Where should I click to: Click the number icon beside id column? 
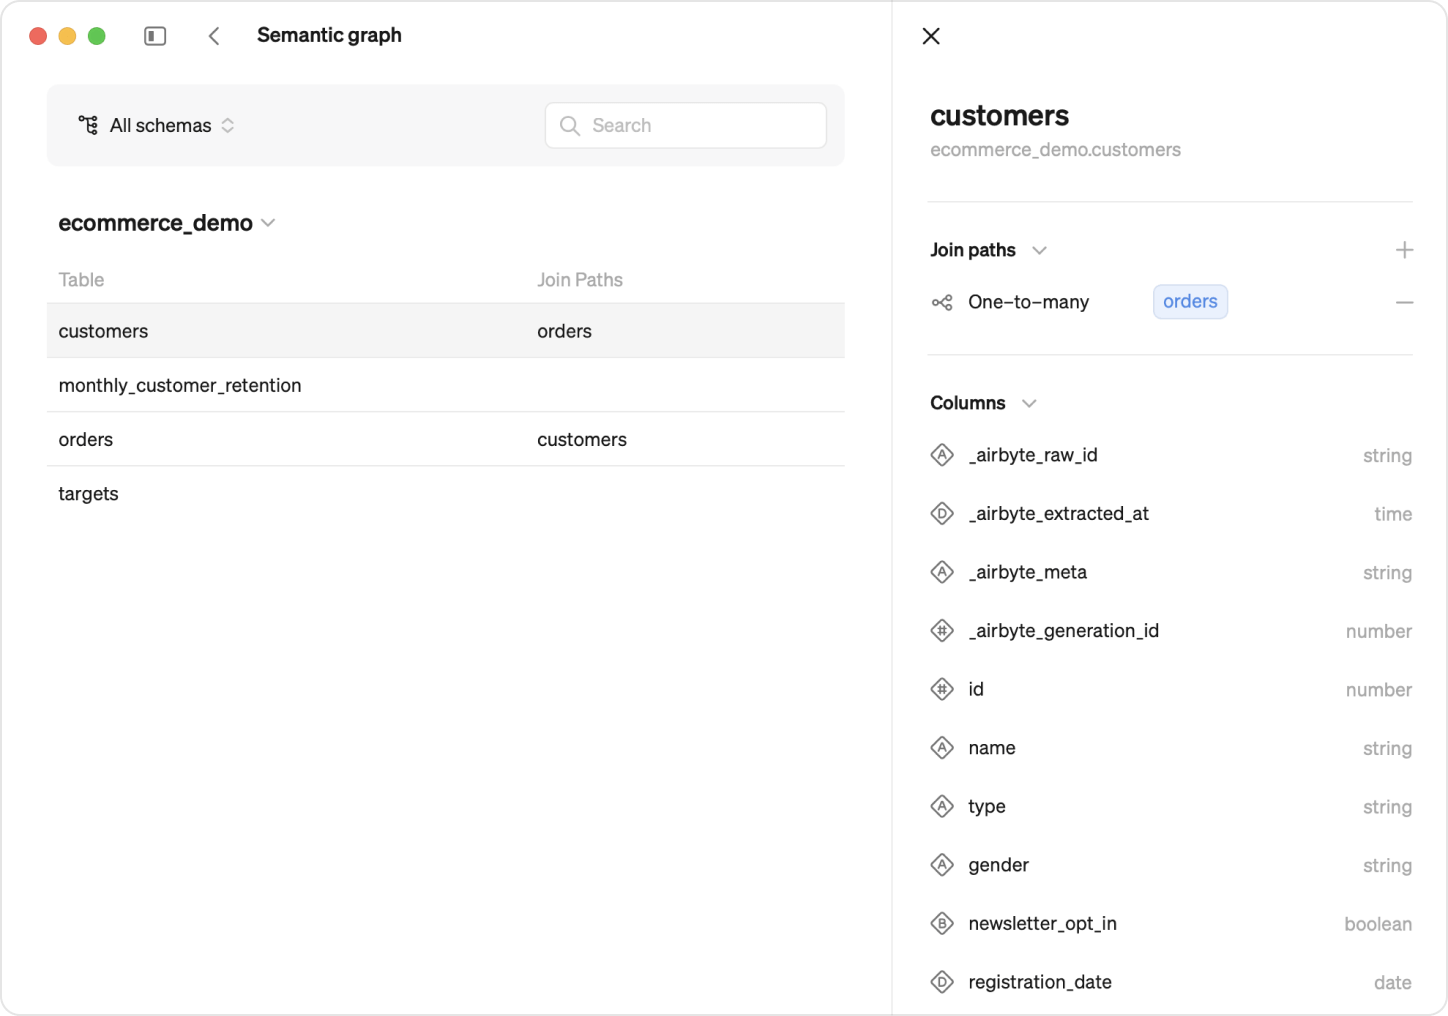pos(942,690)
